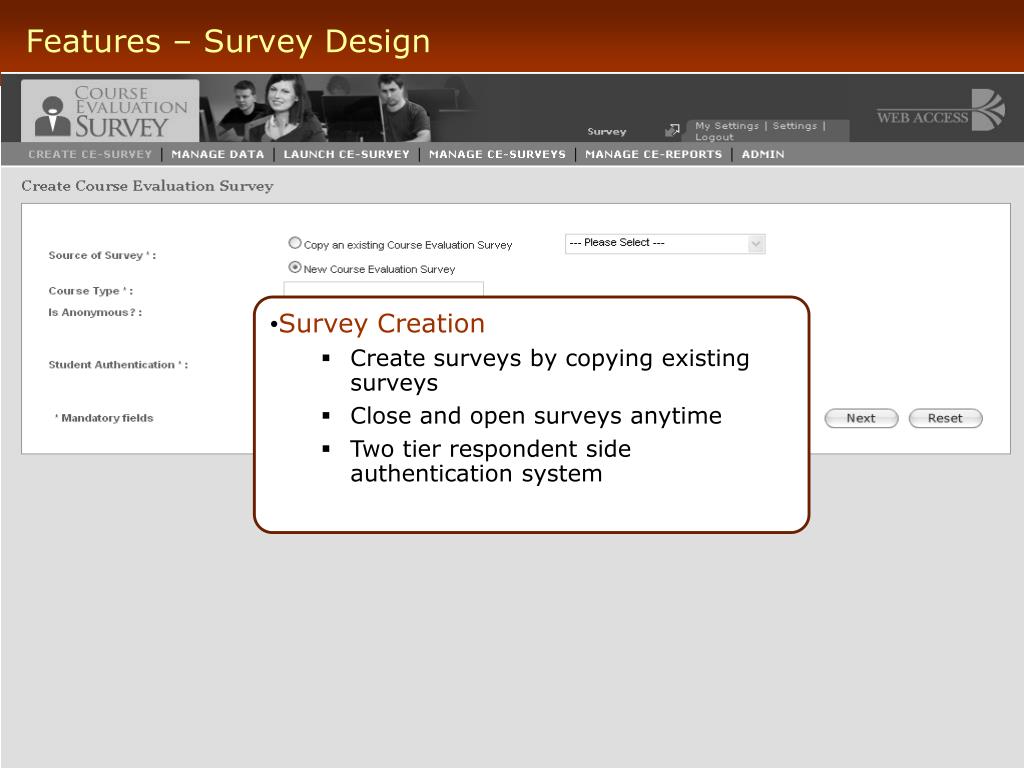Open Settings link in header
This screenshot has height=768, width=1024.
click(795, 125)
